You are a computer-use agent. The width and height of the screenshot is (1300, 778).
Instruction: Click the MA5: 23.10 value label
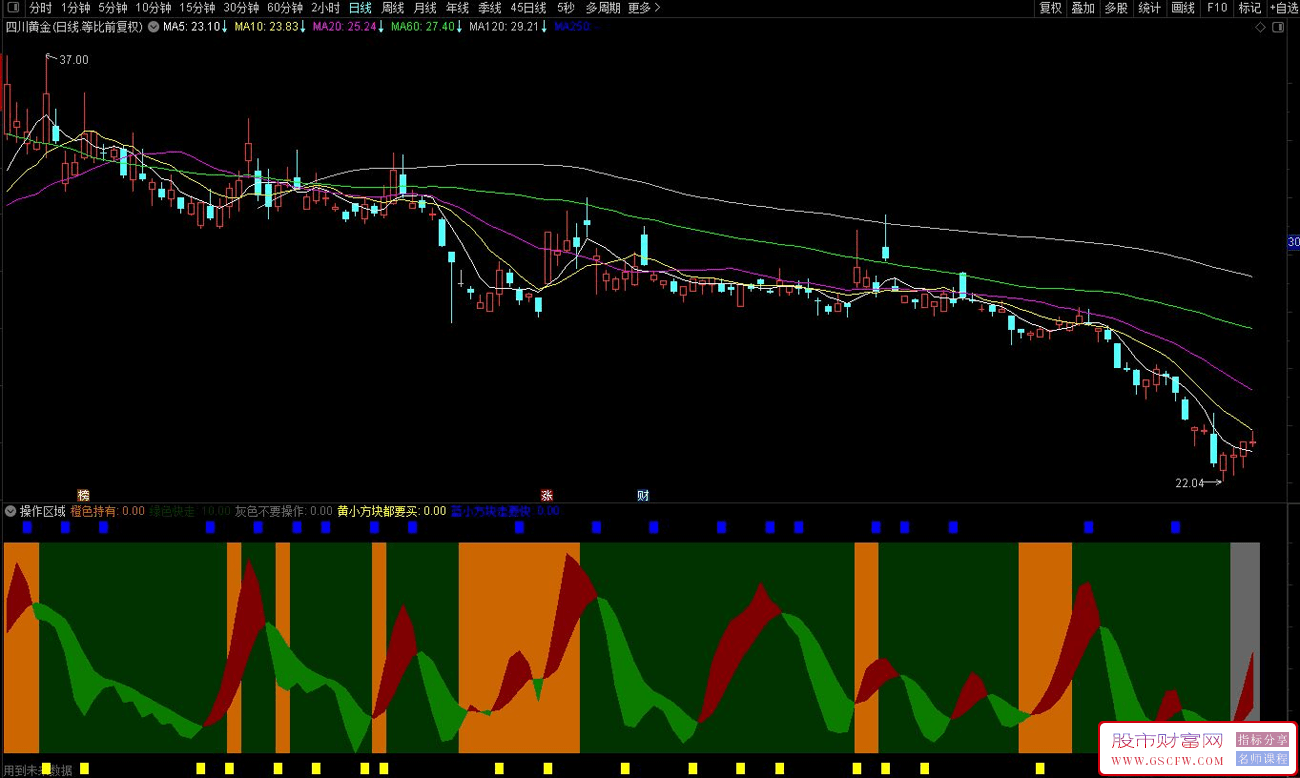(191, 27)
